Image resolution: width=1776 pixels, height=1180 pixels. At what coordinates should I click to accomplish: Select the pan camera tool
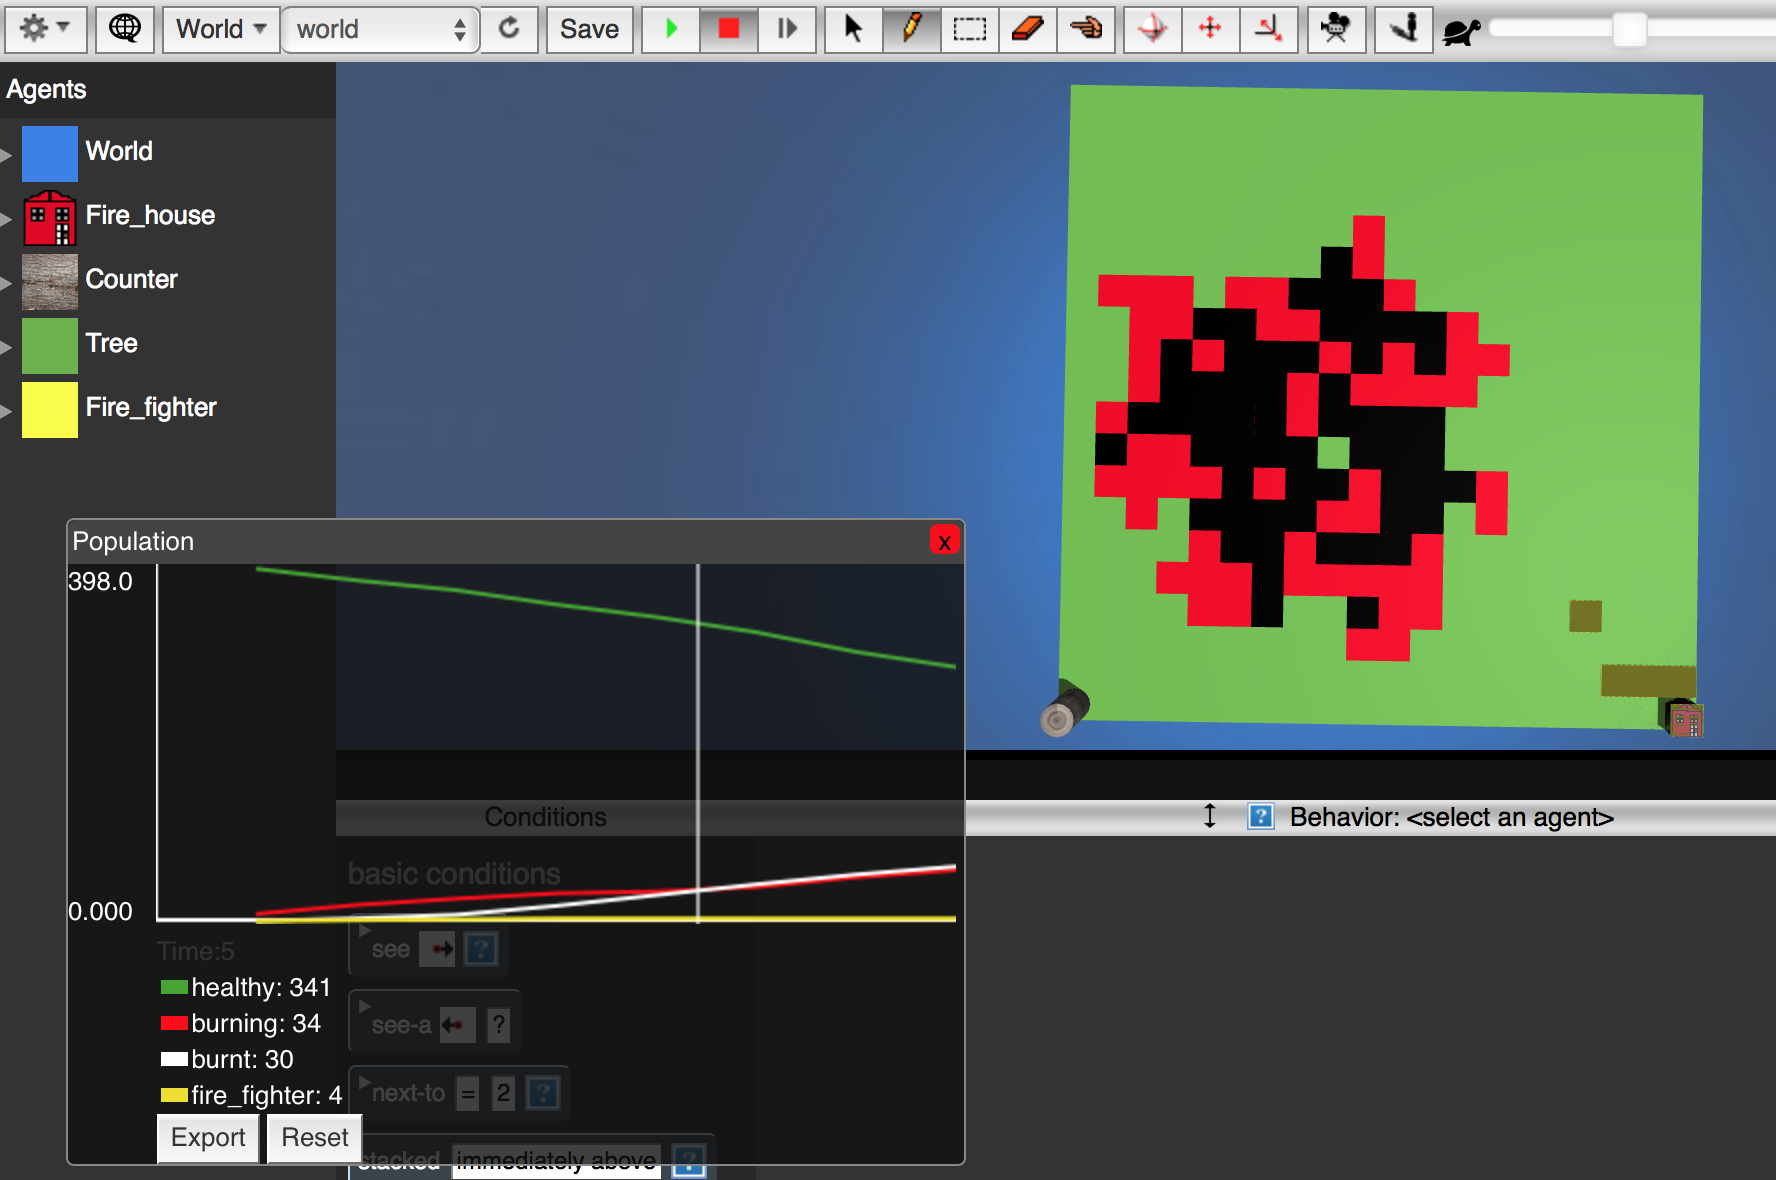click(x=1211, y=29)
